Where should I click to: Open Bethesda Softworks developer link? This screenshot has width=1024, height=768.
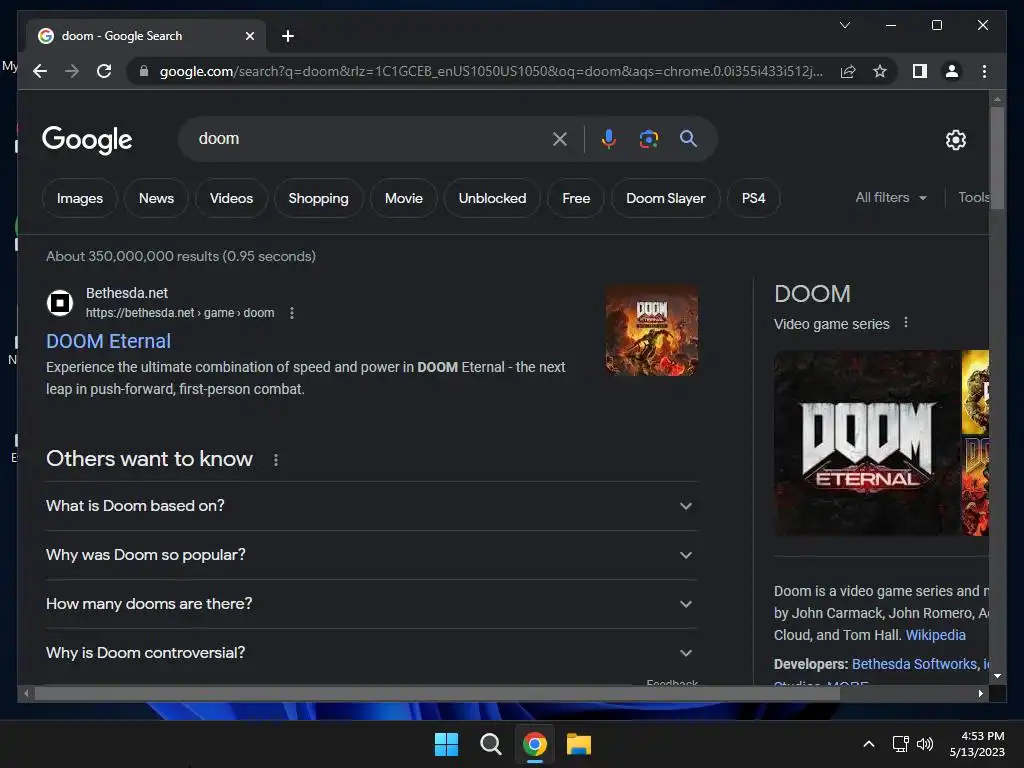tap(914, 664)
